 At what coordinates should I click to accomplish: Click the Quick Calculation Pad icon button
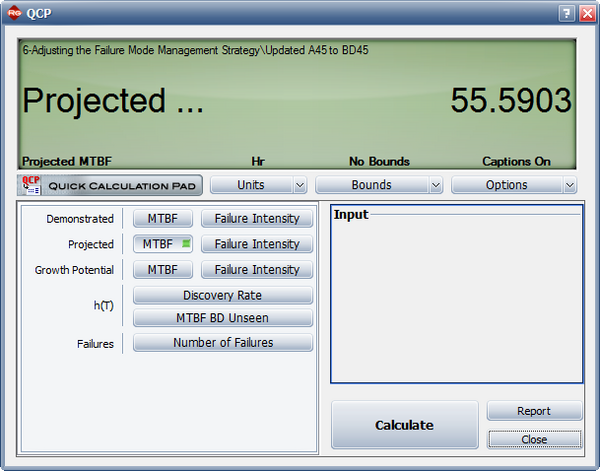point(110,185)
